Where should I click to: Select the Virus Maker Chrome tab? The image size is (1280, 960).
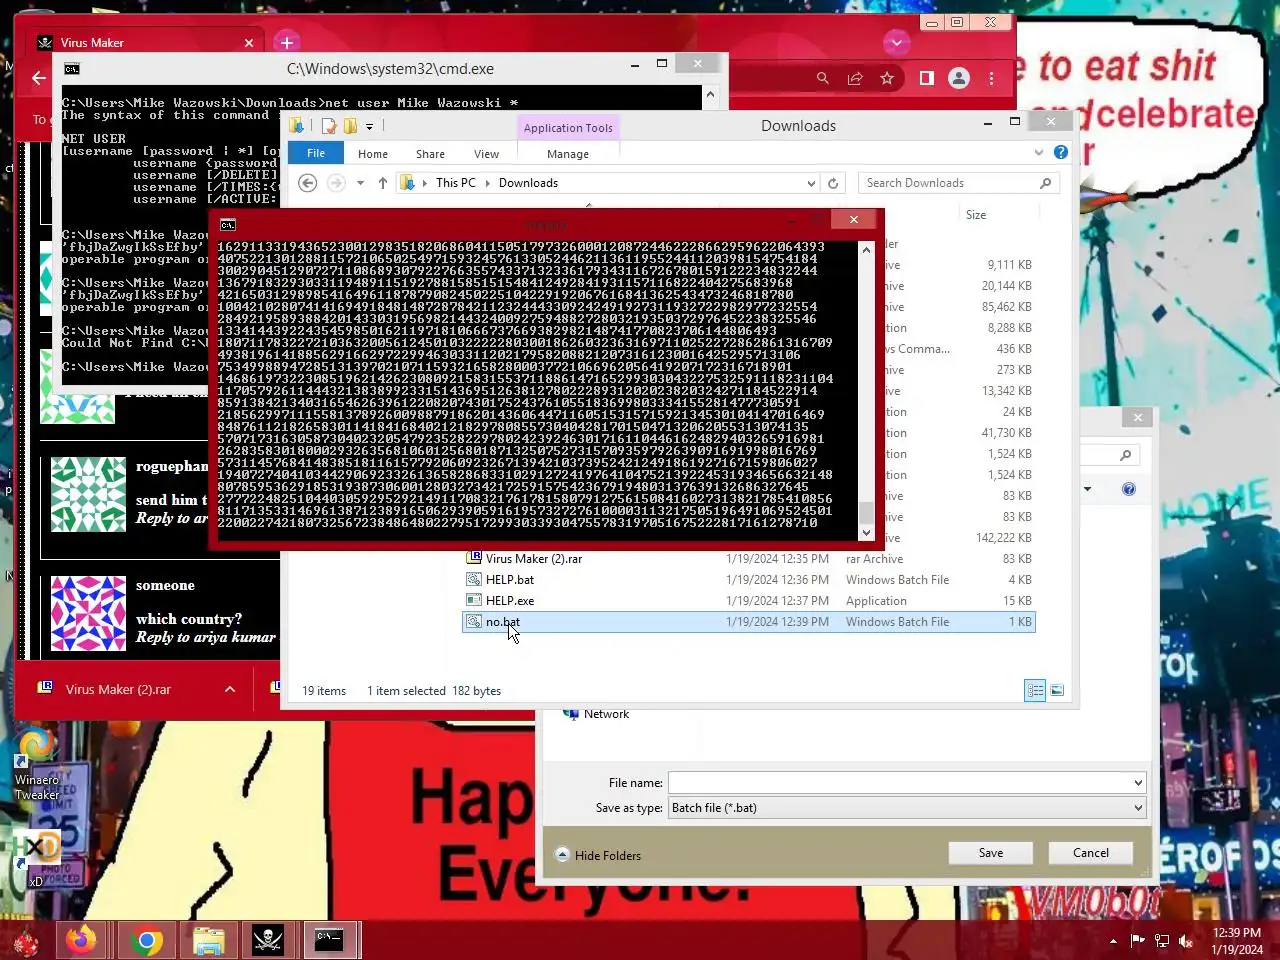[x=146, y=42]
